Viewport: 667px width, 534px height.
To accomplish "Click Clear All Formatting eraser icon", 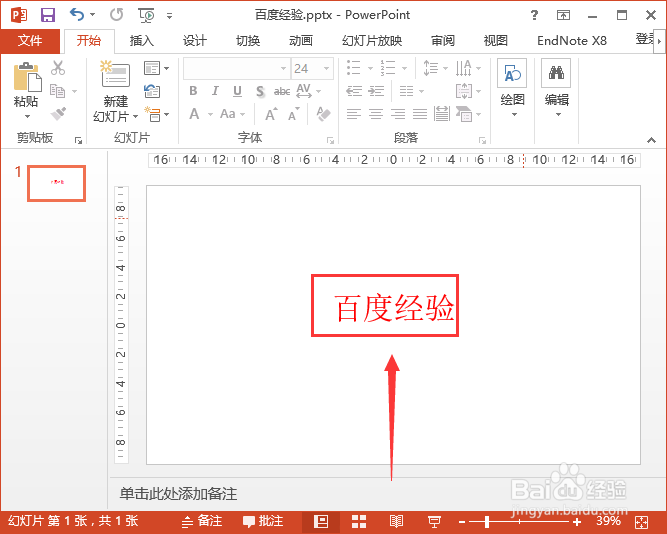I will 323,114.
